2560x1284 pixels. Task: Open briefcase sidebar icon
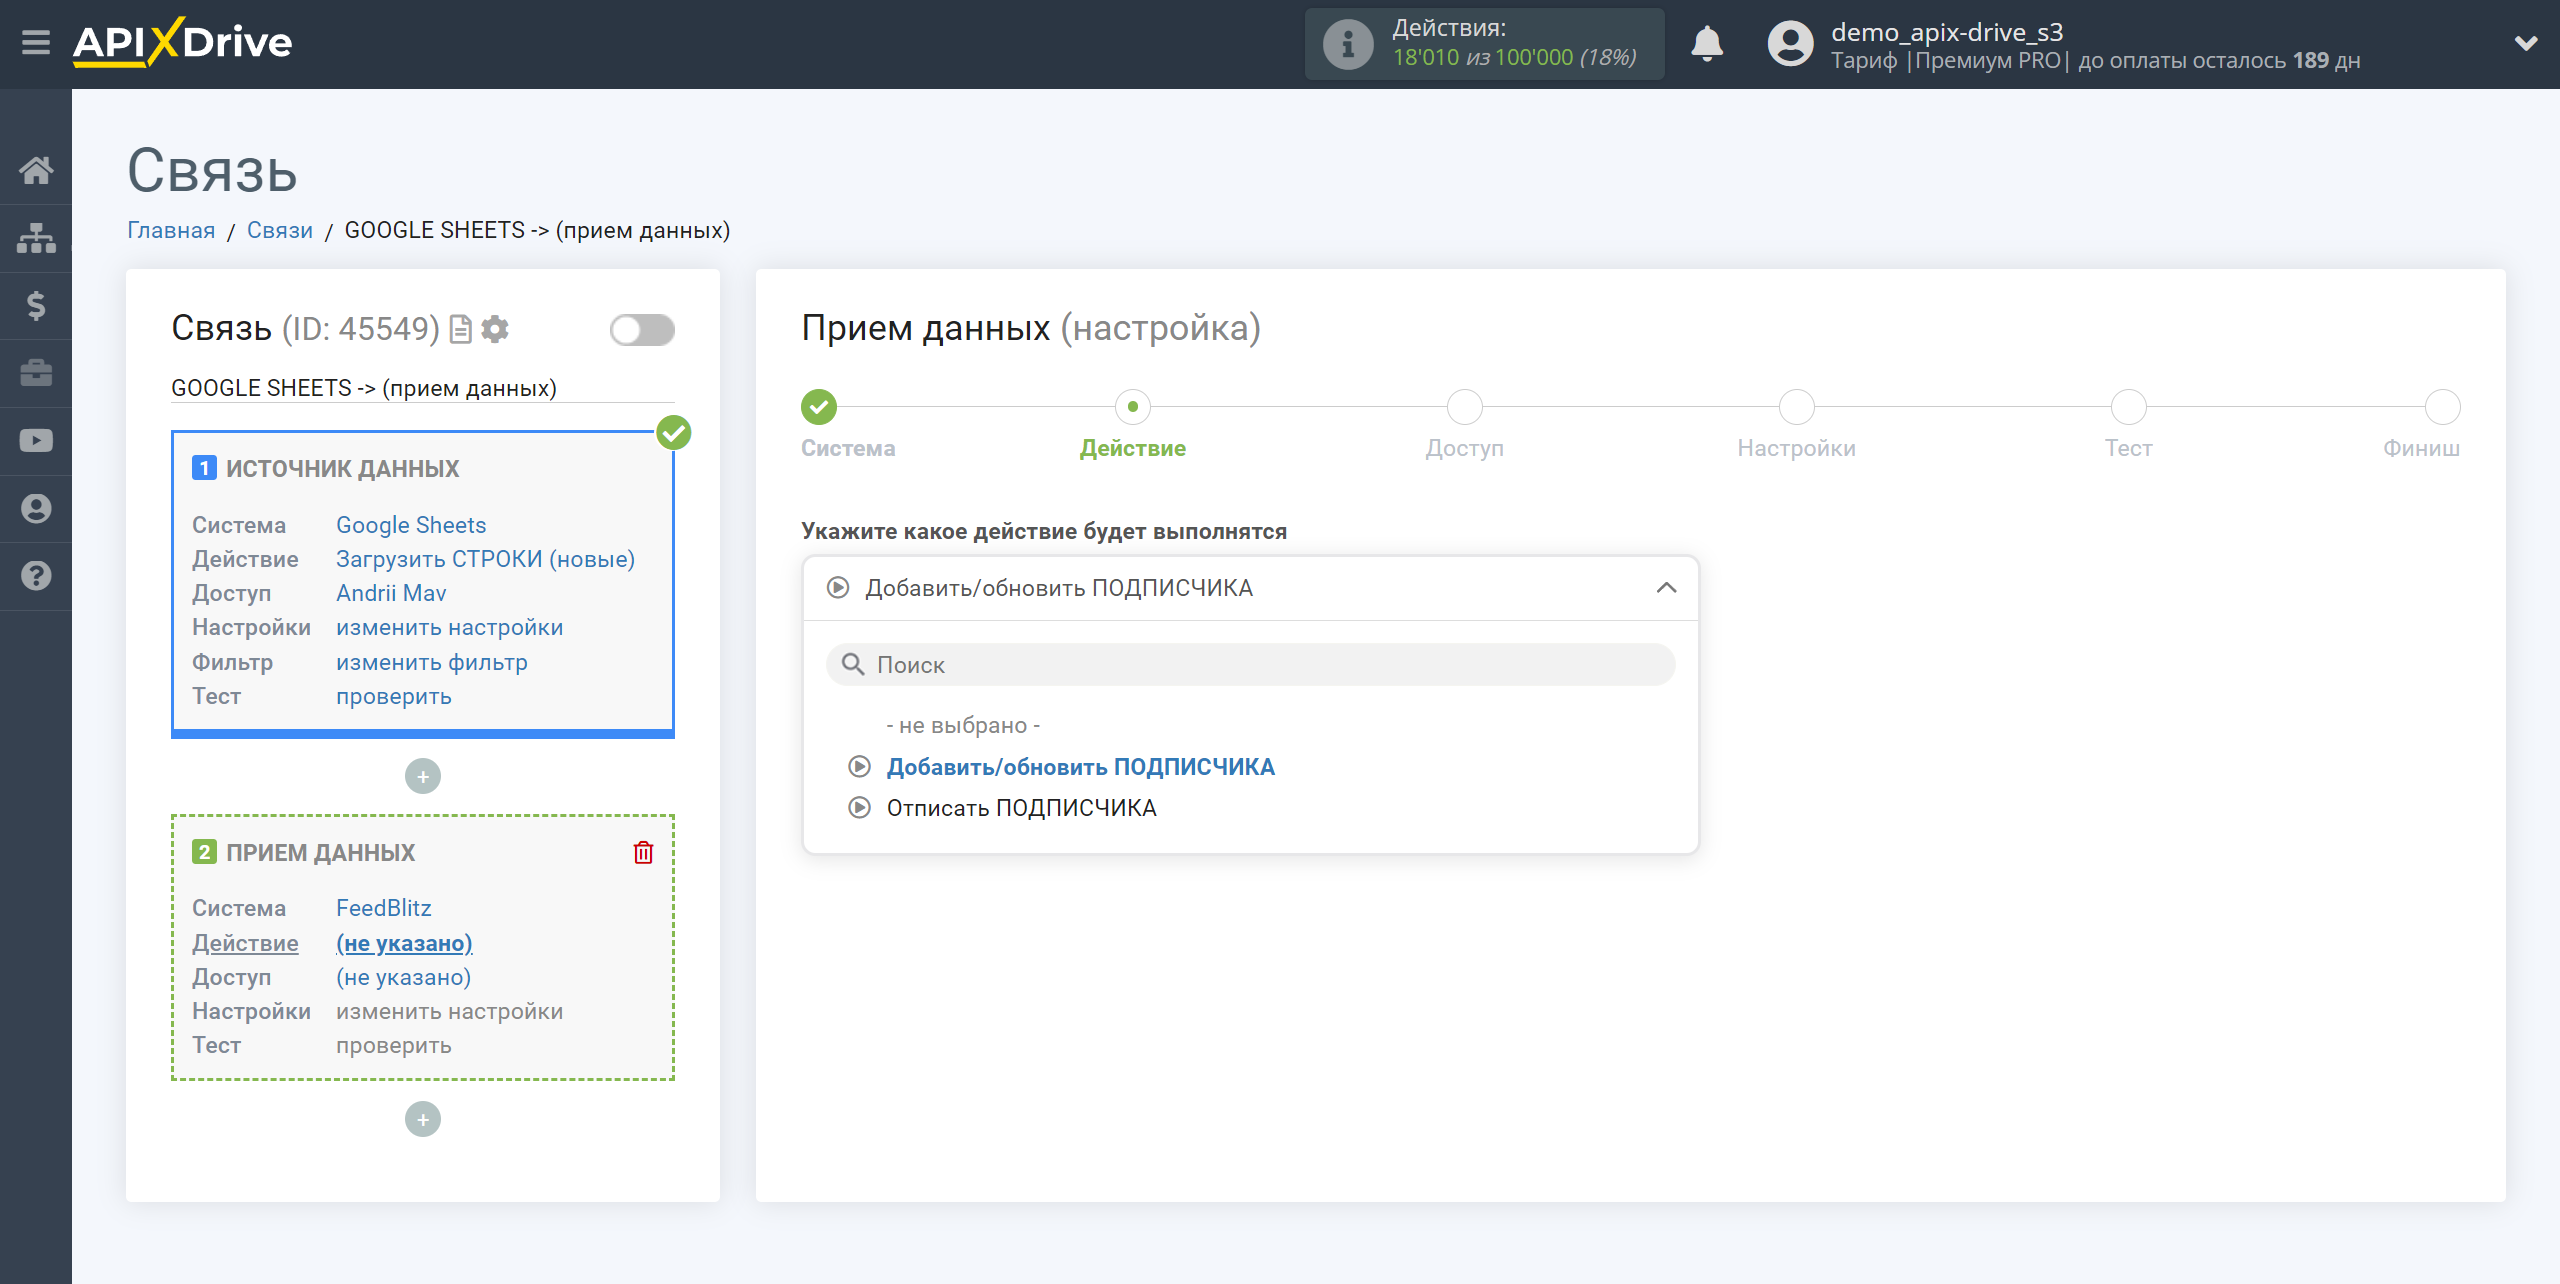coord(36,373)
